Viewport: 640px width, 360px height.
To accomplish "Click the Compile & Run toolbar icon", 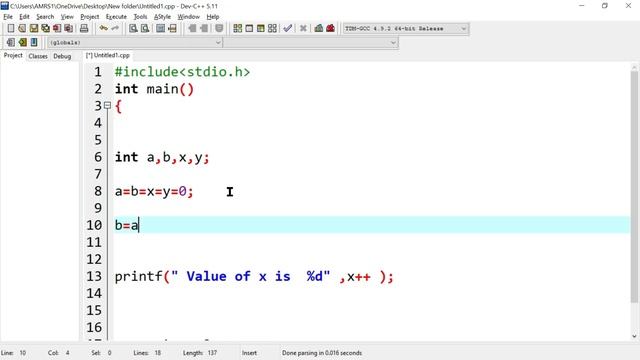I will [x=260, y=28].
